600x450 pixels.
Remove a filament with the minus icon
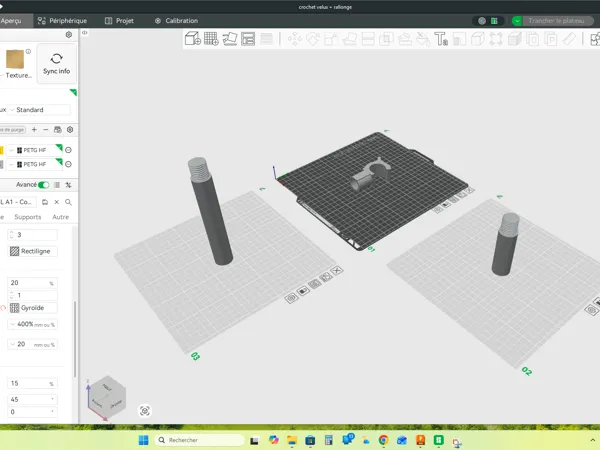46,130
